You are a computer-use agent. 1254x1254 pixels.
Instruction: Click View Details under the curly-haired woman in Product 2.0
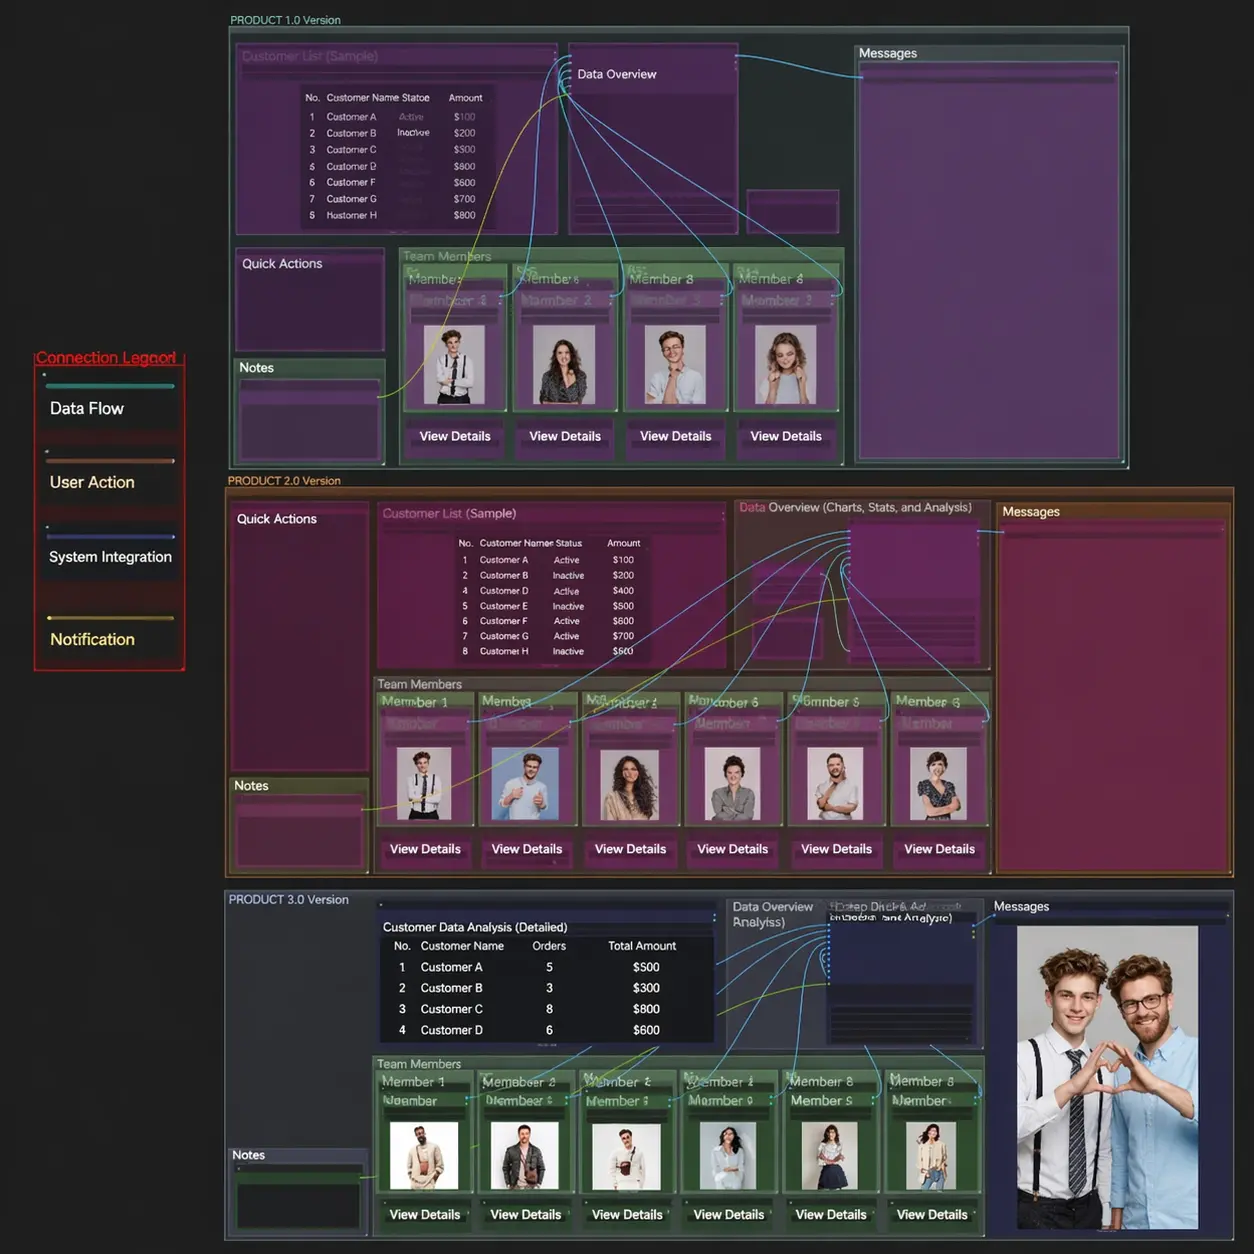click(x=630, y=849)
